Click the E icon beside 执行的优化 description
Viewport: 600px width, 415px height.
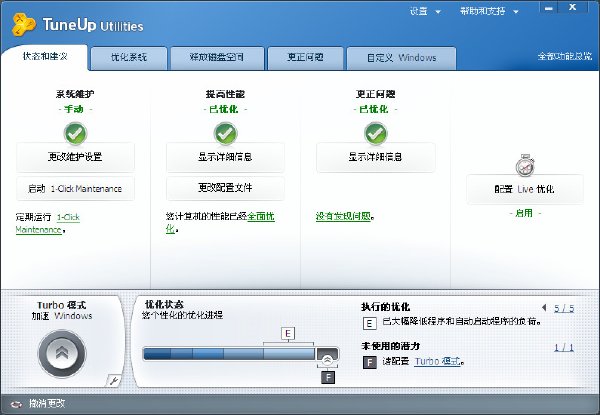tap(369, 324)
